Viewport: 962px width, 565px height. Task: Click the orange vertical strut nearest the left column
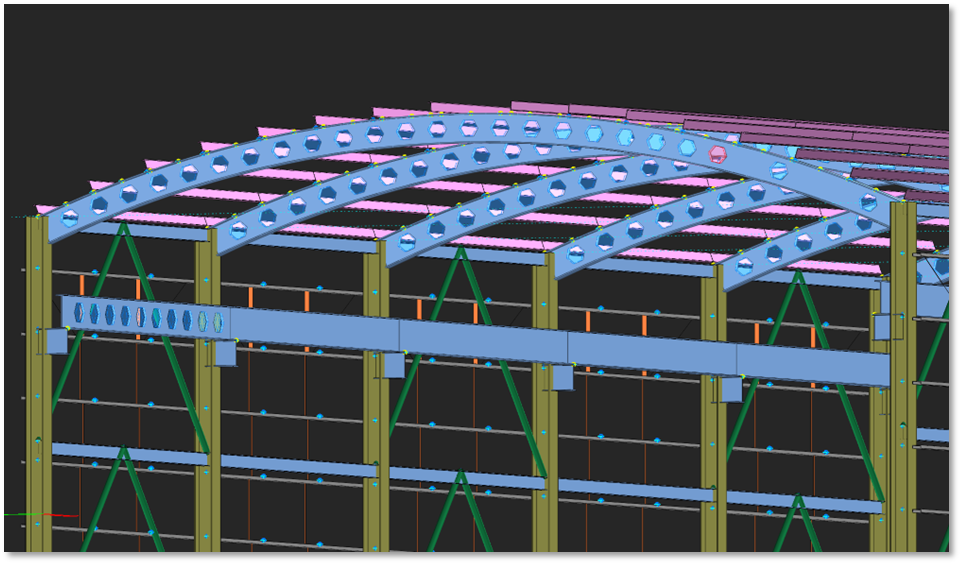pos(82,284)
